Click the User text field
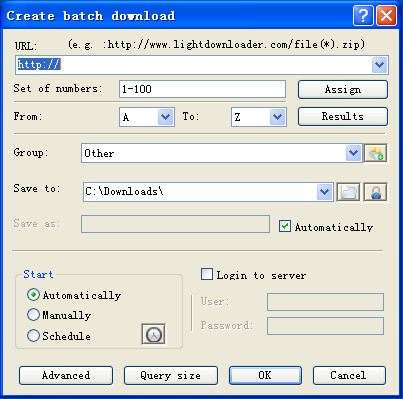 [x=325, y=302]
